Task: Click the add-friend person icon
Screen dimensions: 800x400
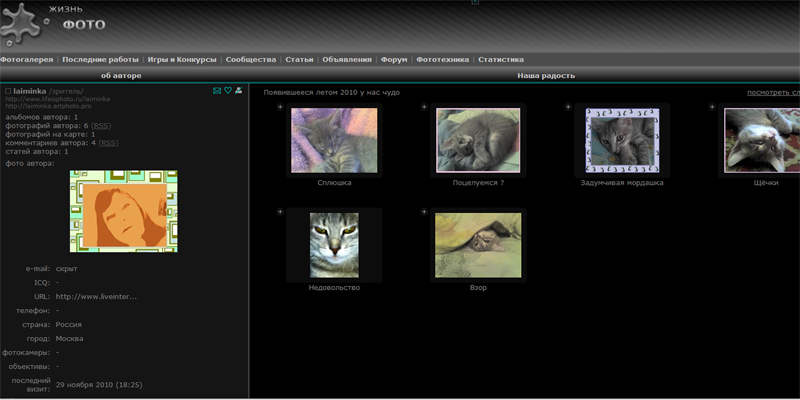Action: [x=239, y=91]
